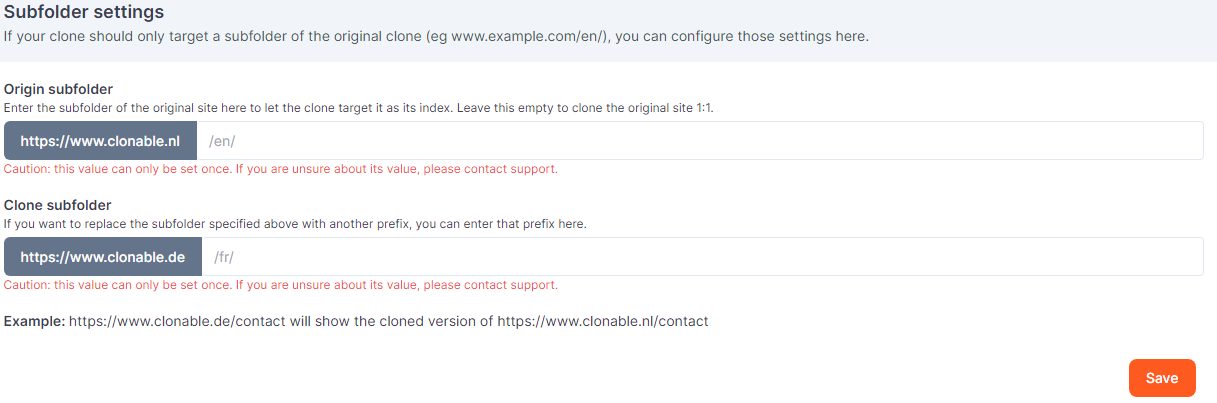Click the Origin subfolder field label
The height and width of the screenshot is (403, 1217).
[x=58, y=89]
